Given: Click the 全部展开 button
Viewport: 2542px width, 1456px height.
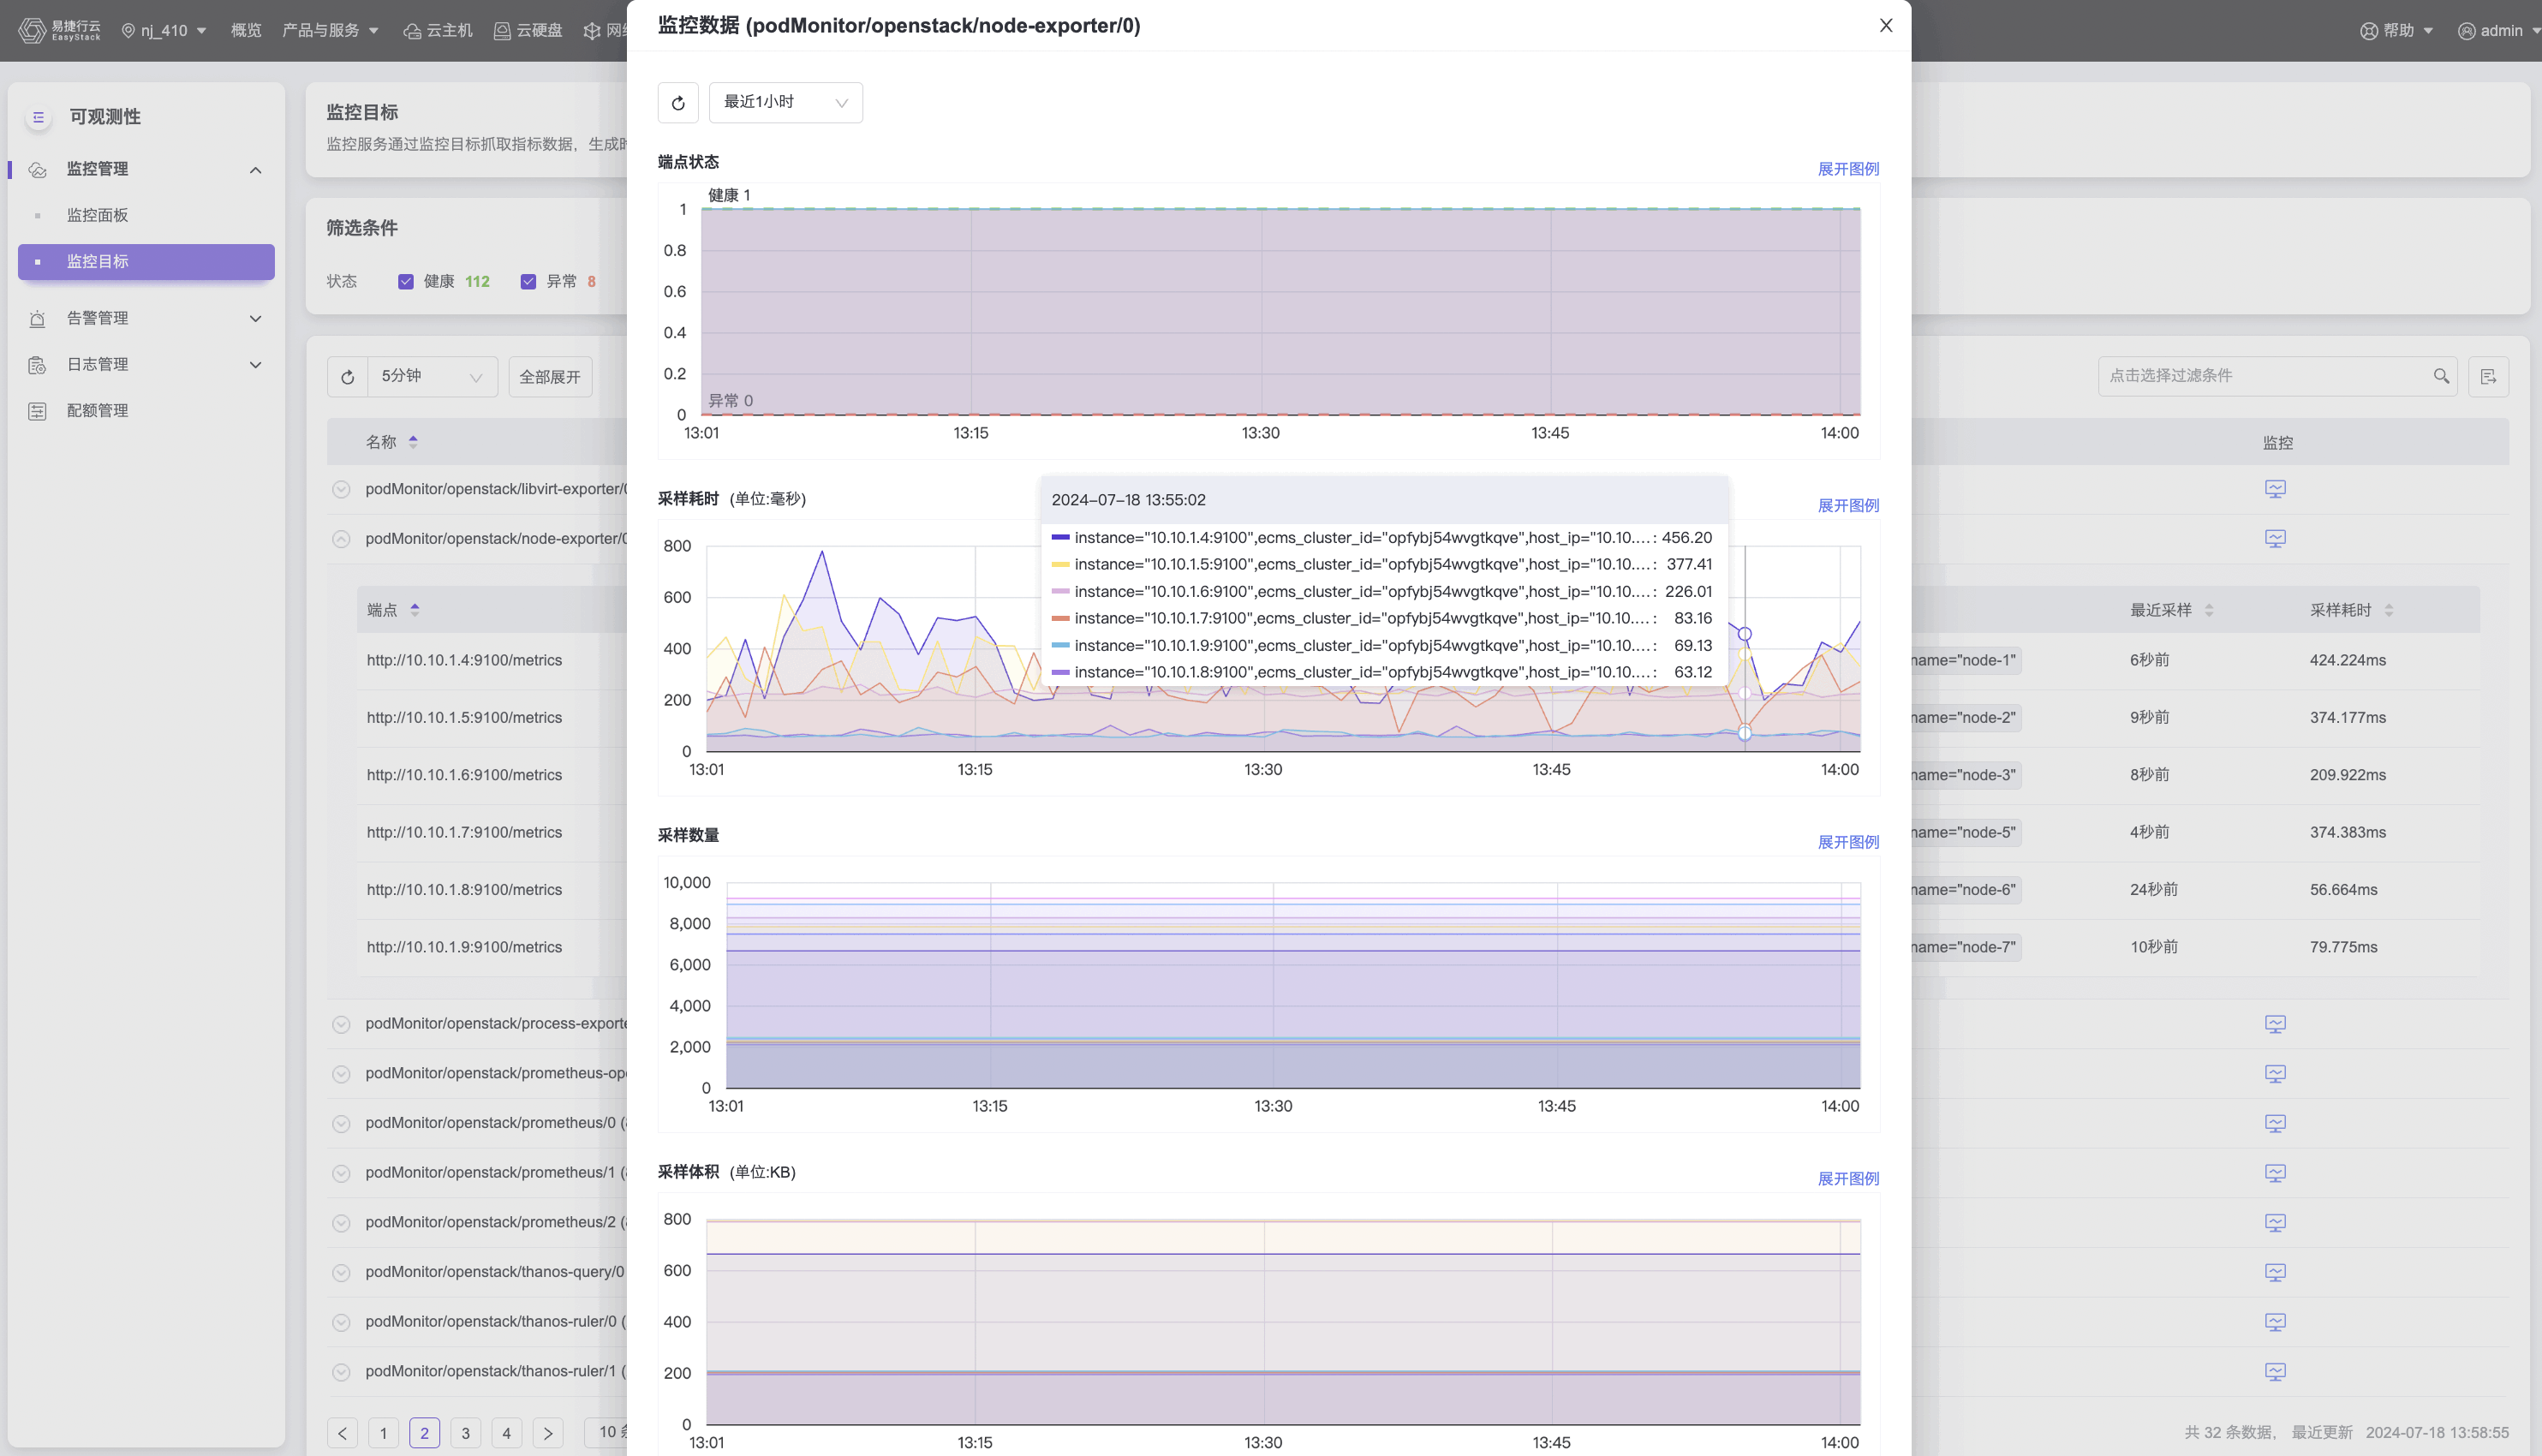Looking at the screenshot, I should (550, 377).
